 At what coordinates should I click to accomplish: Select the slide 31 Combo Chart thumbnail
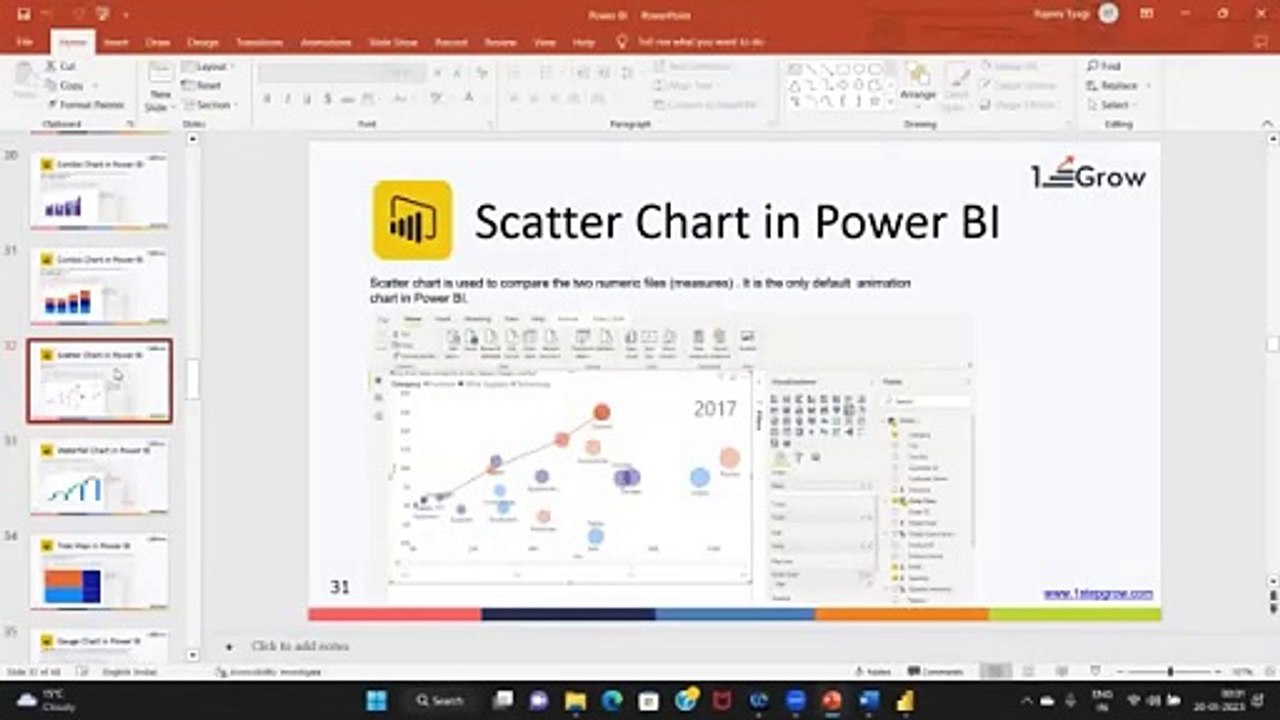[99, 285]
